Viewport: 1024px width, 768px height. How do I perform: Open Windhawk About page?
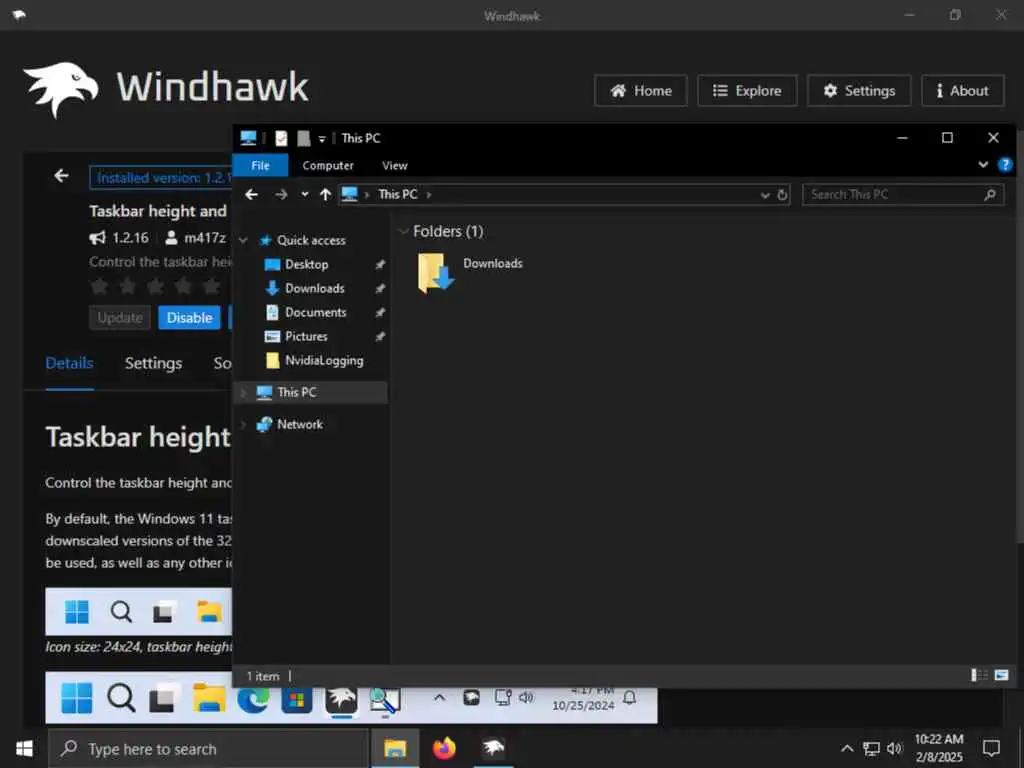(963, 91)
